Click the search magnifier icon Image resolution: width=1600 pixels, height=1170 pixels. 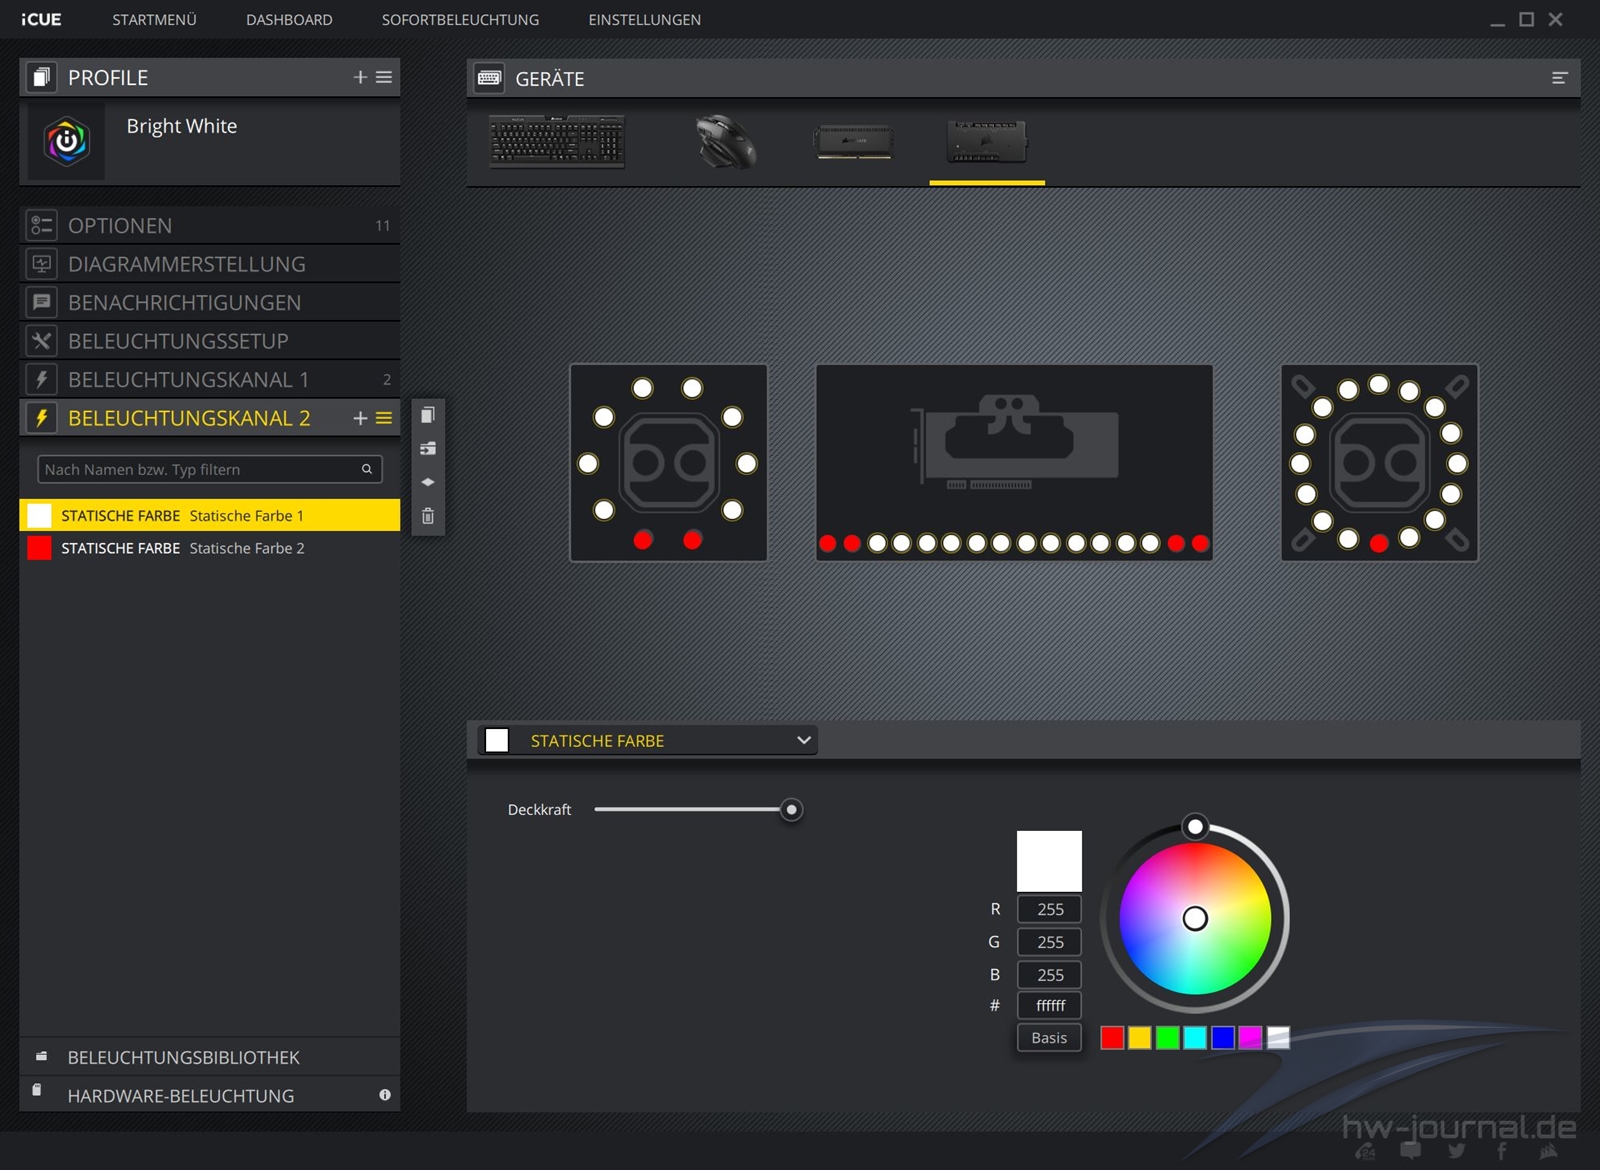click(x=367, y=469)
